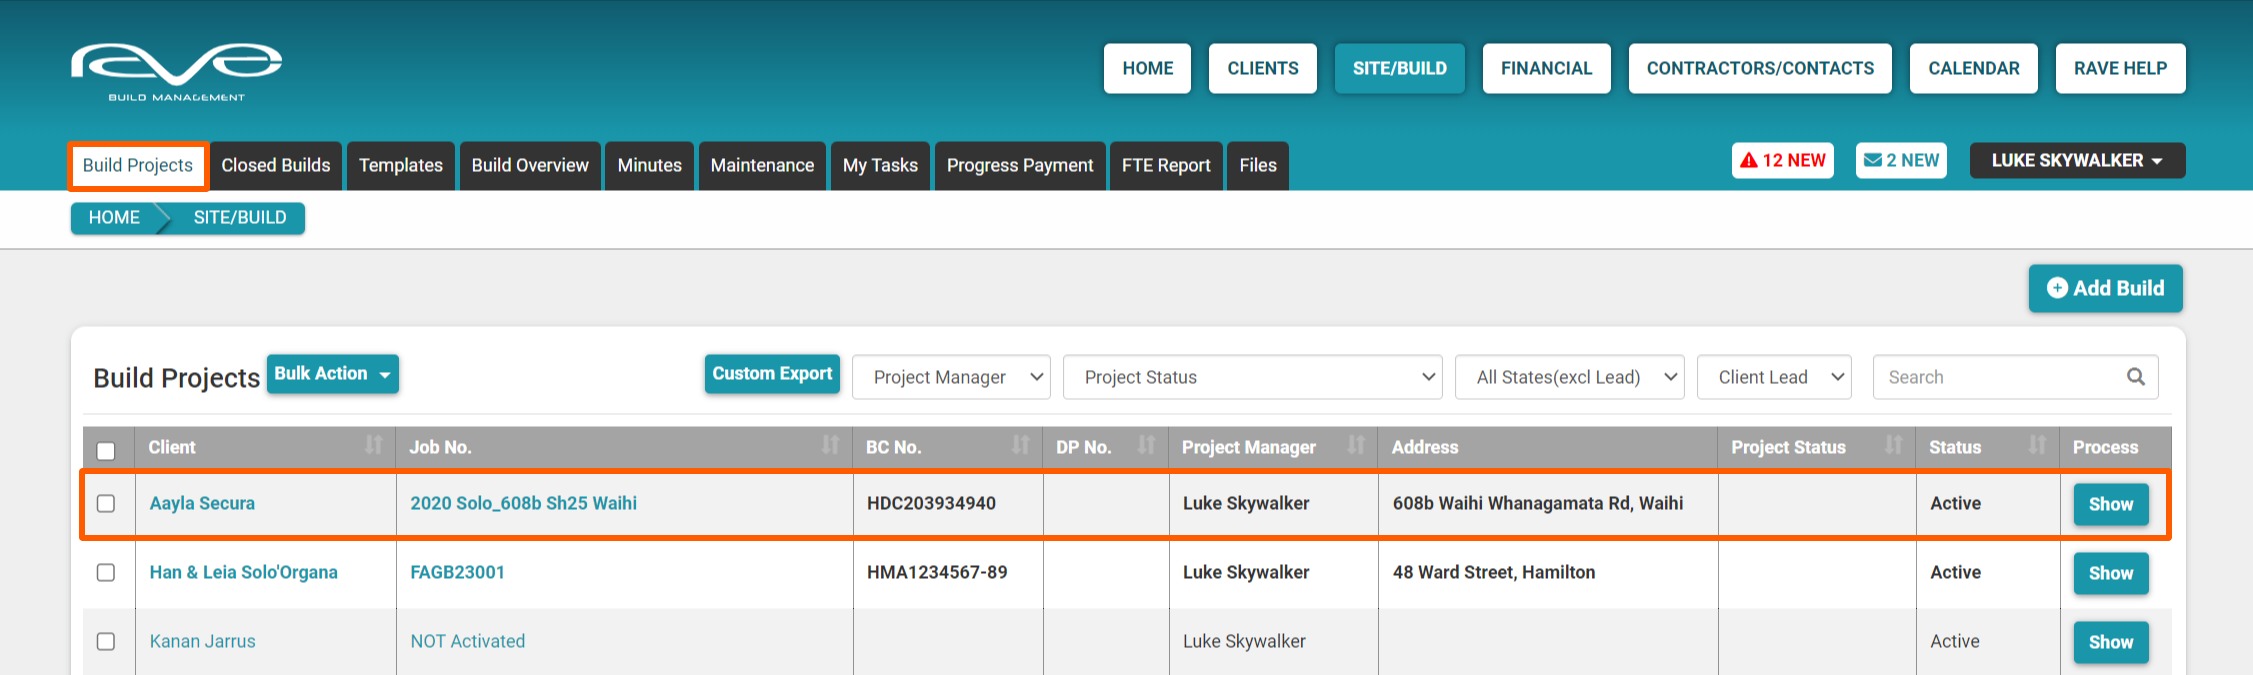Open the FINANCIAL main menu
The image size is (2253, 675).
1546,68
